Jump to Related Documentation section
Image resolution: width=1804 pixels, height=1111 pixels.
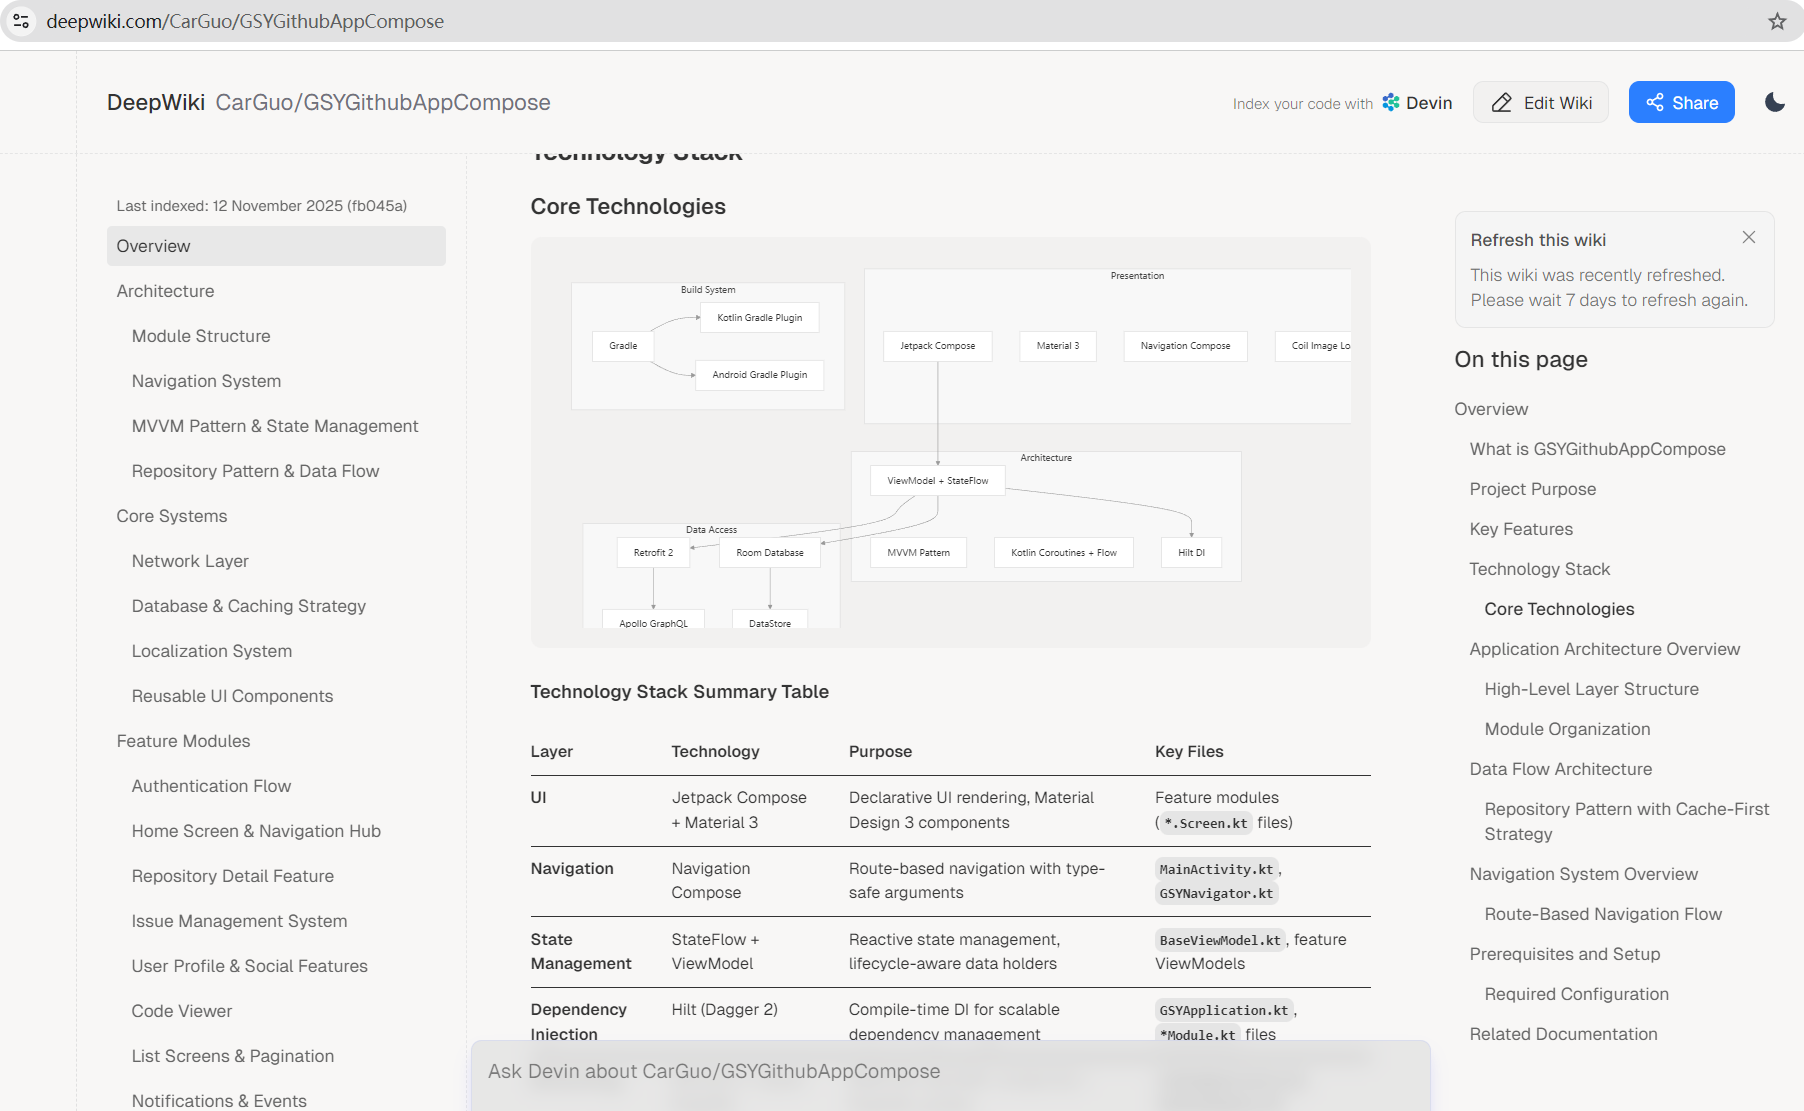click(1563, 1034)
